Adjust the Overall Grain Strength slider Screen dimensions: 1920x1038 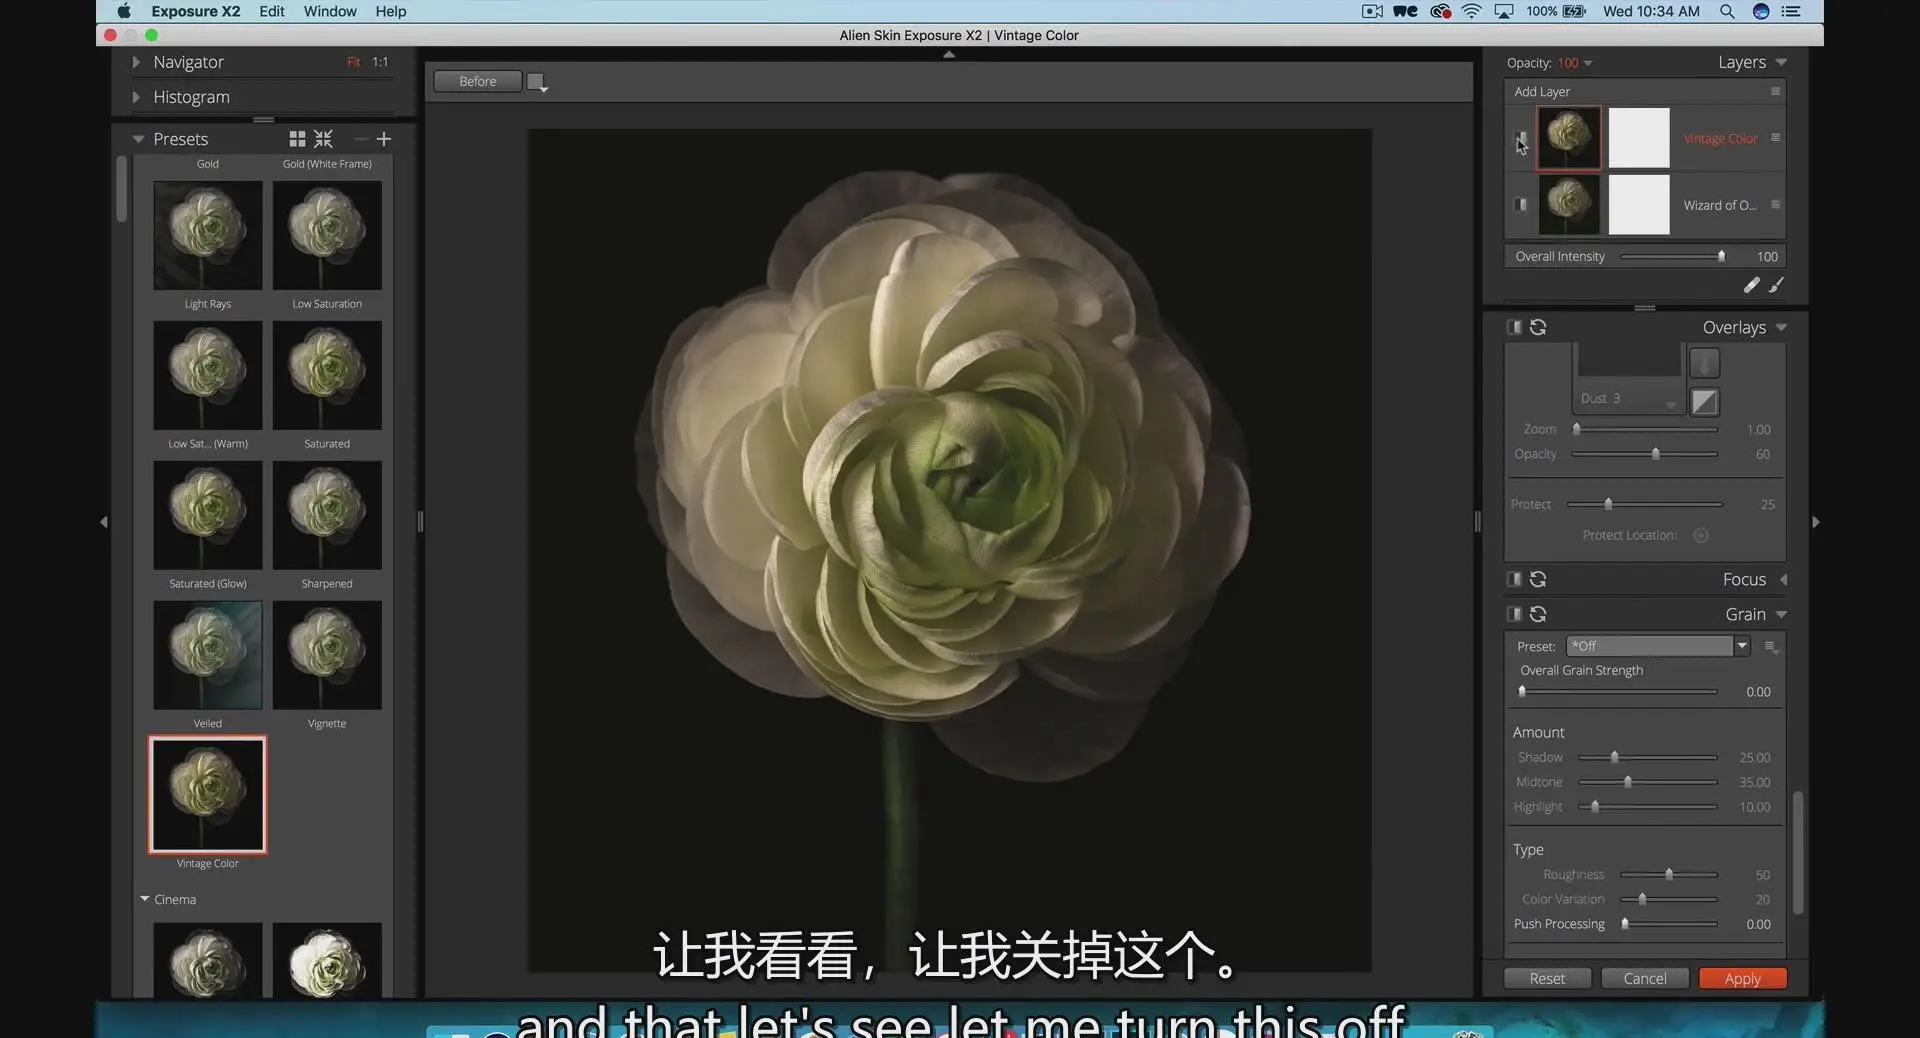click(1619, 692)
